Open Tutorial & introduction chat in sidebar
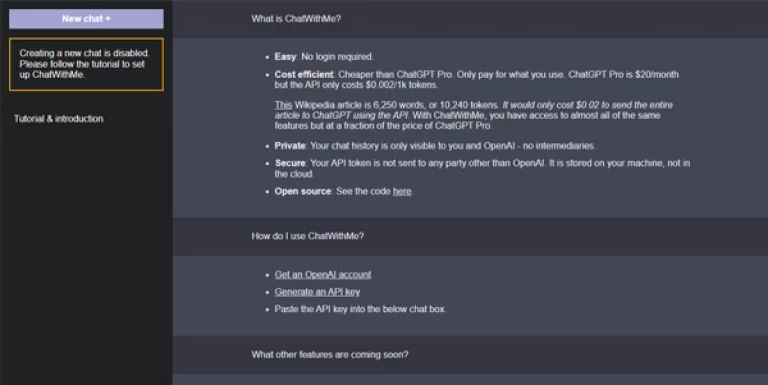768x385 pixels. [x=59, y=119]
